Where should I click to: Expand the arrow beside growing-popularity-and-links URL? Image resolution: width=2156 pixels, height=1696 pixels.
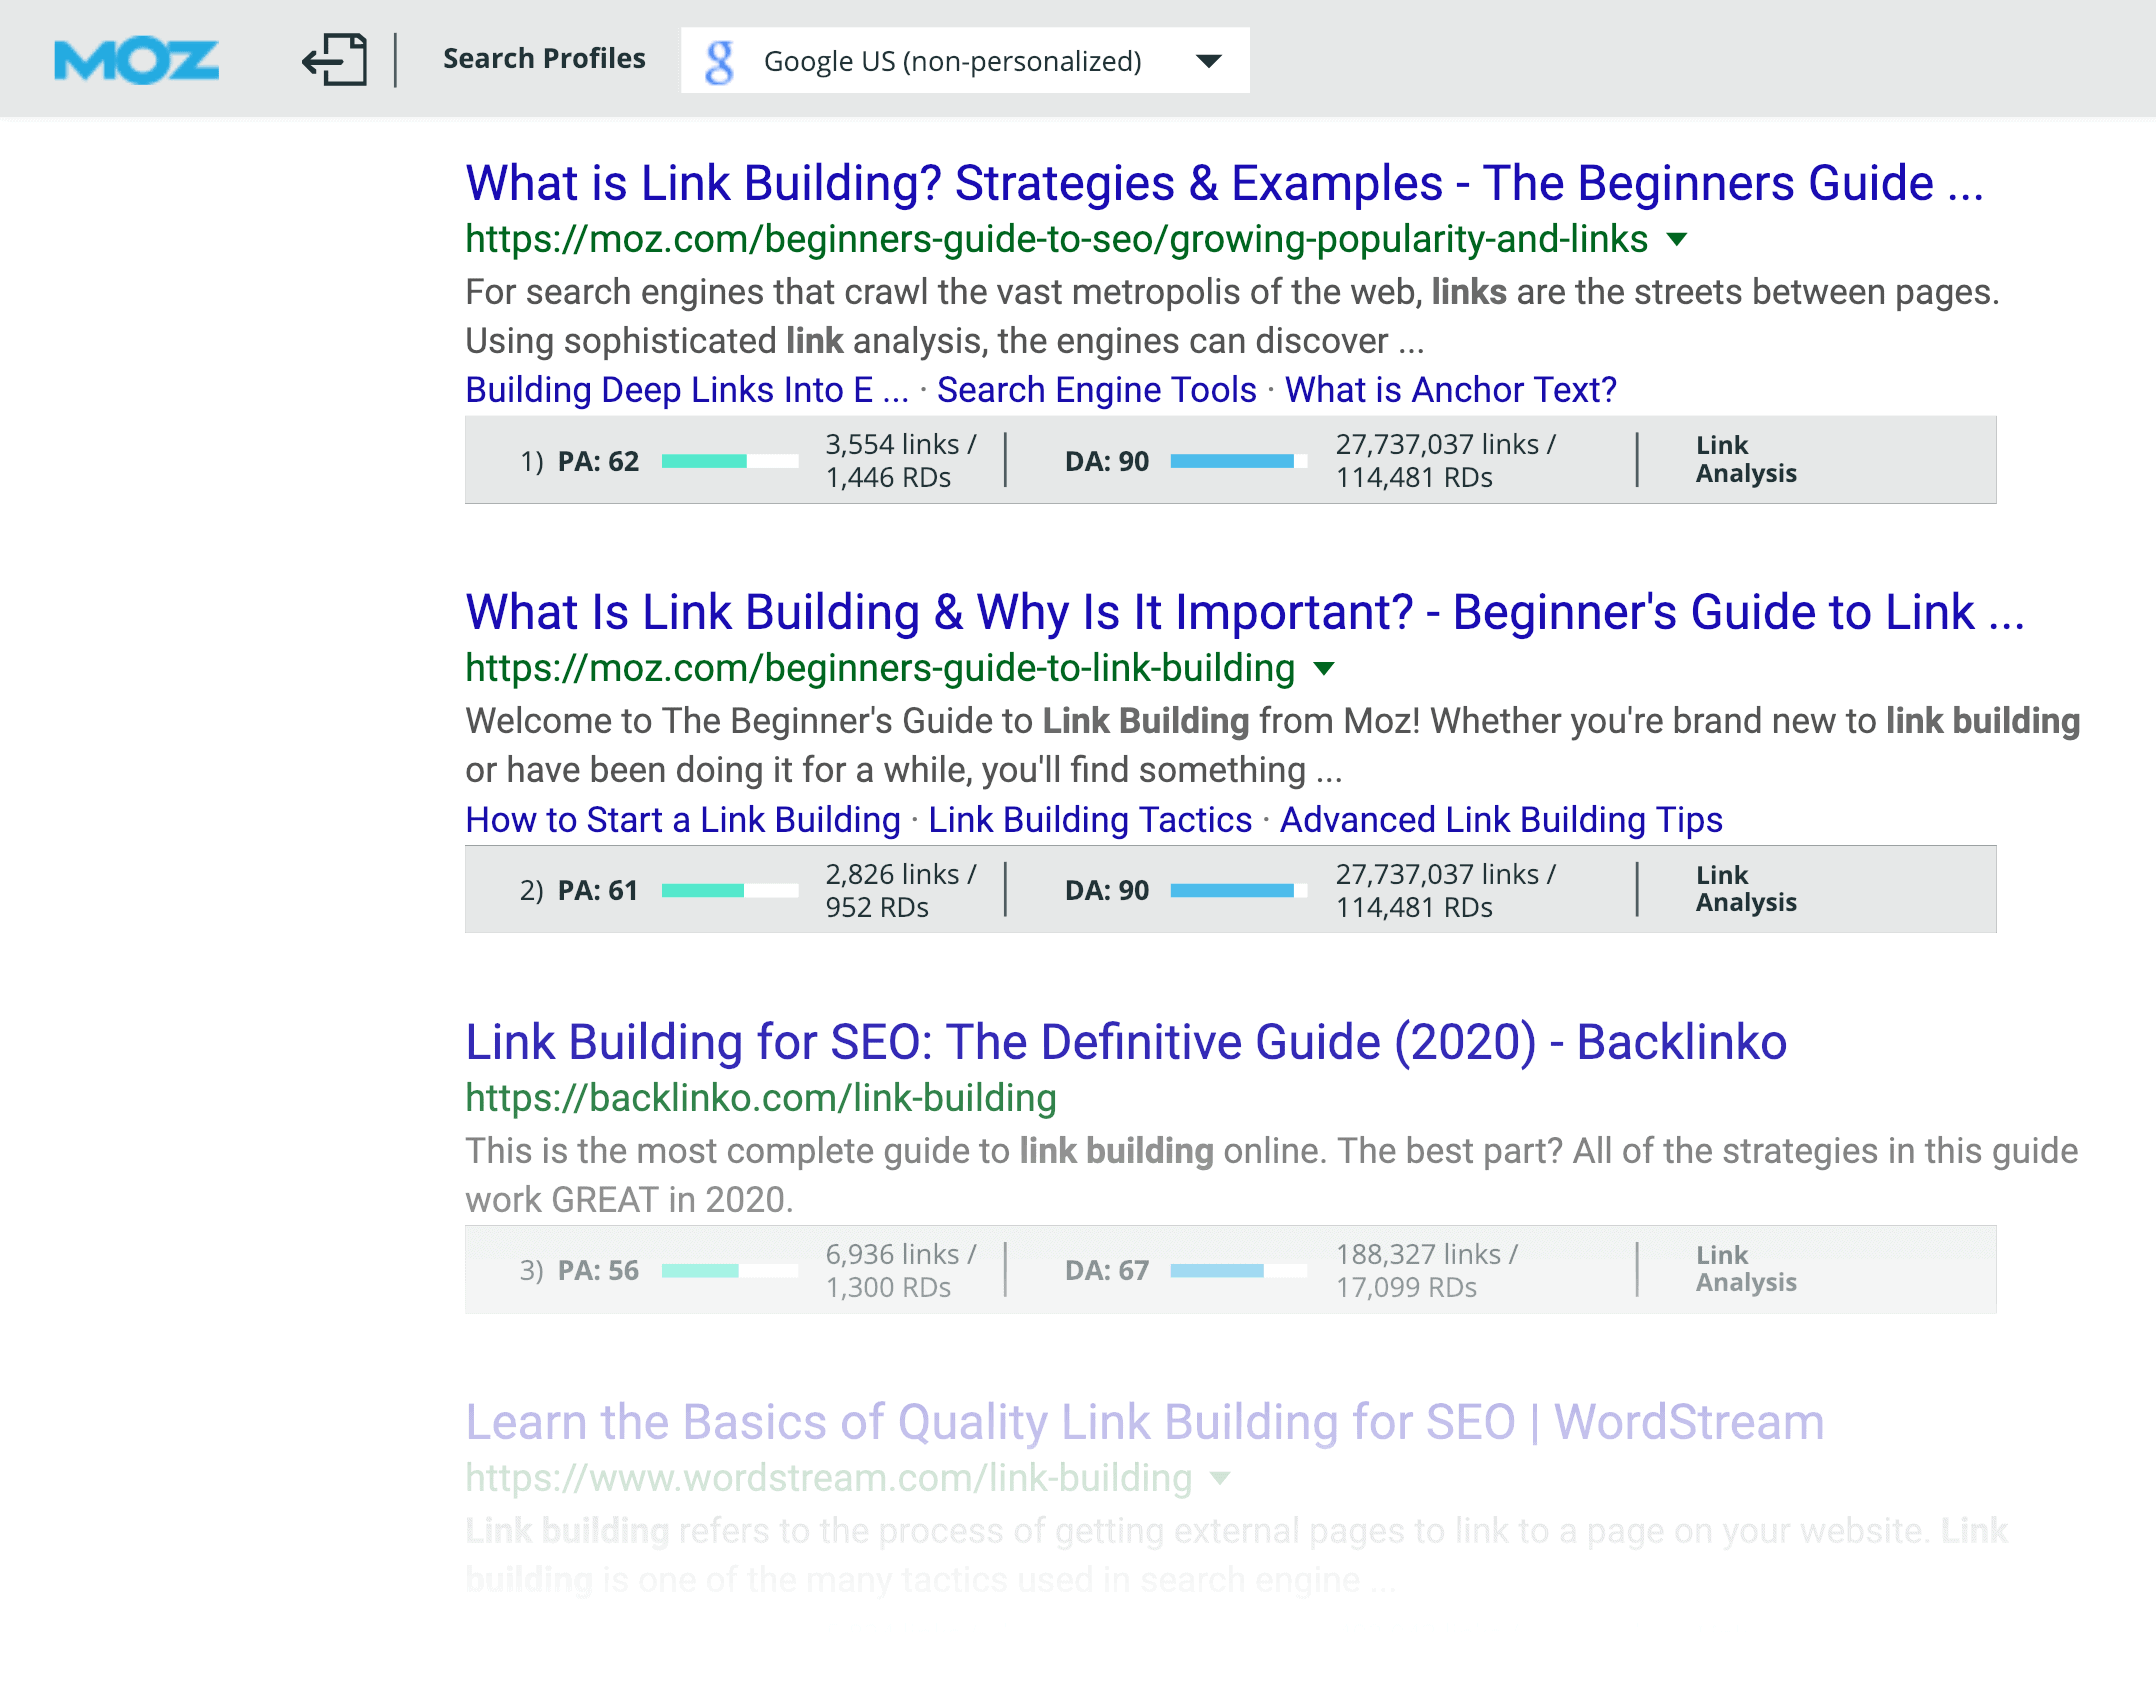pos(1677,239)
